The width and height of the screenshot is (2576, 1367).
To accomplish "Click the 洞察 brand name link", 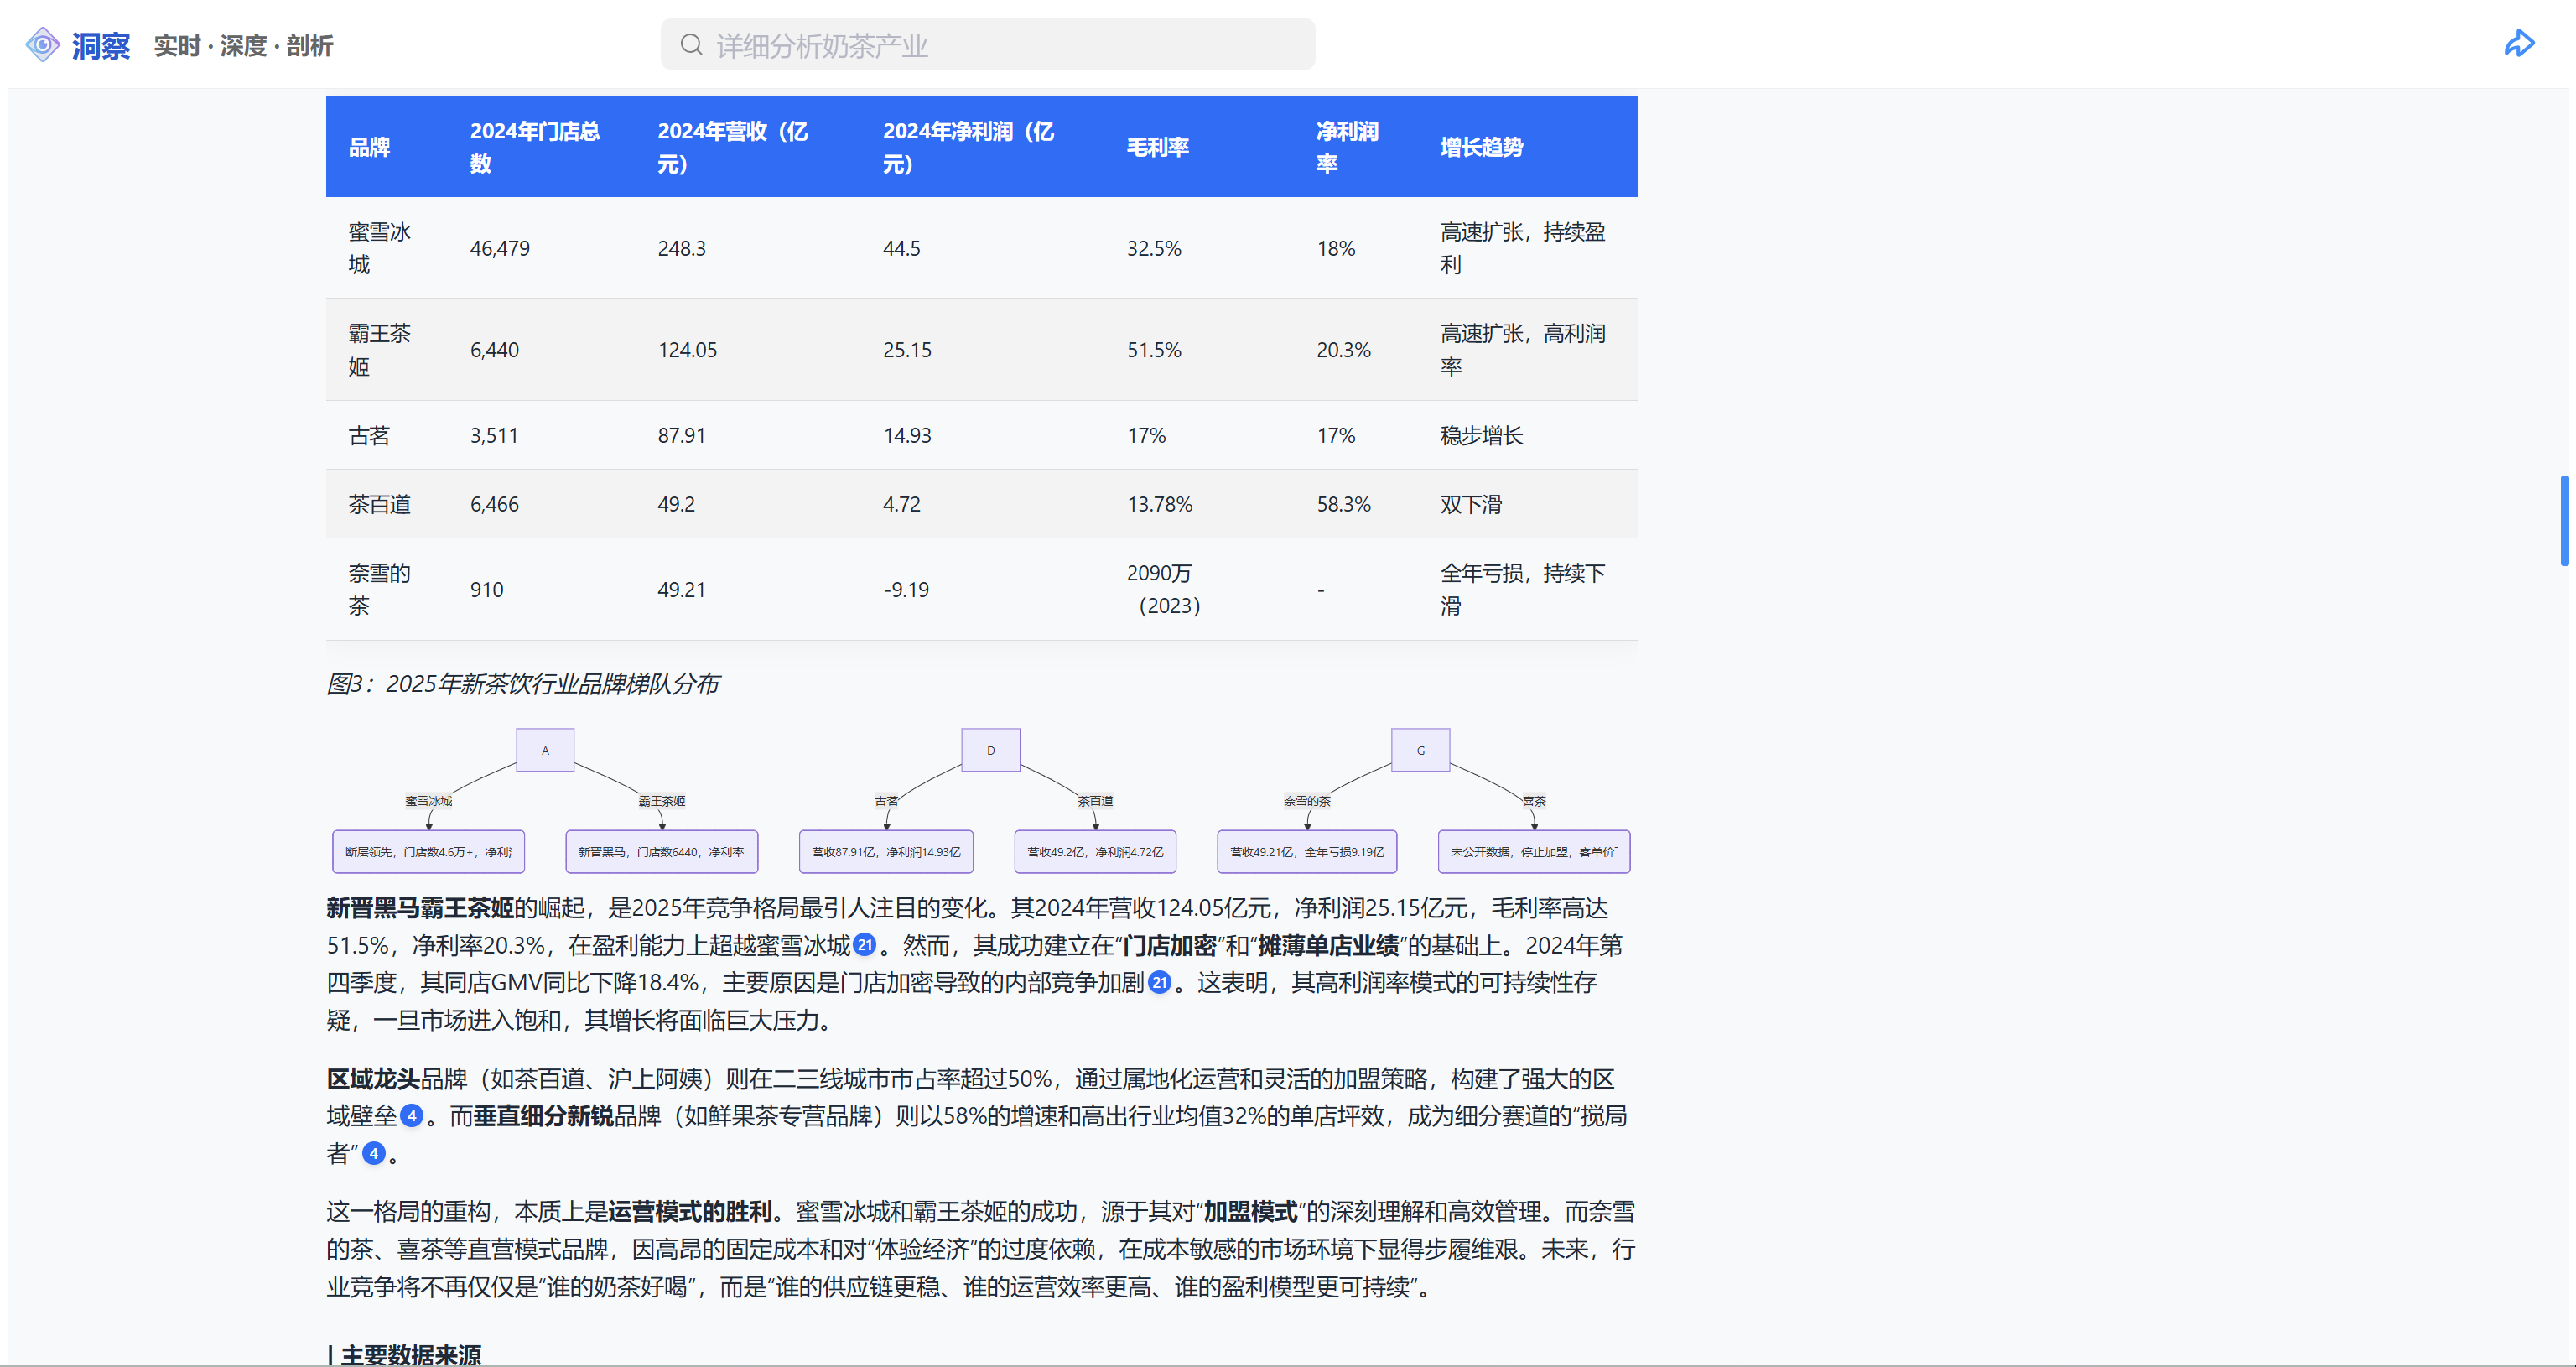I will tap(101, 46).
